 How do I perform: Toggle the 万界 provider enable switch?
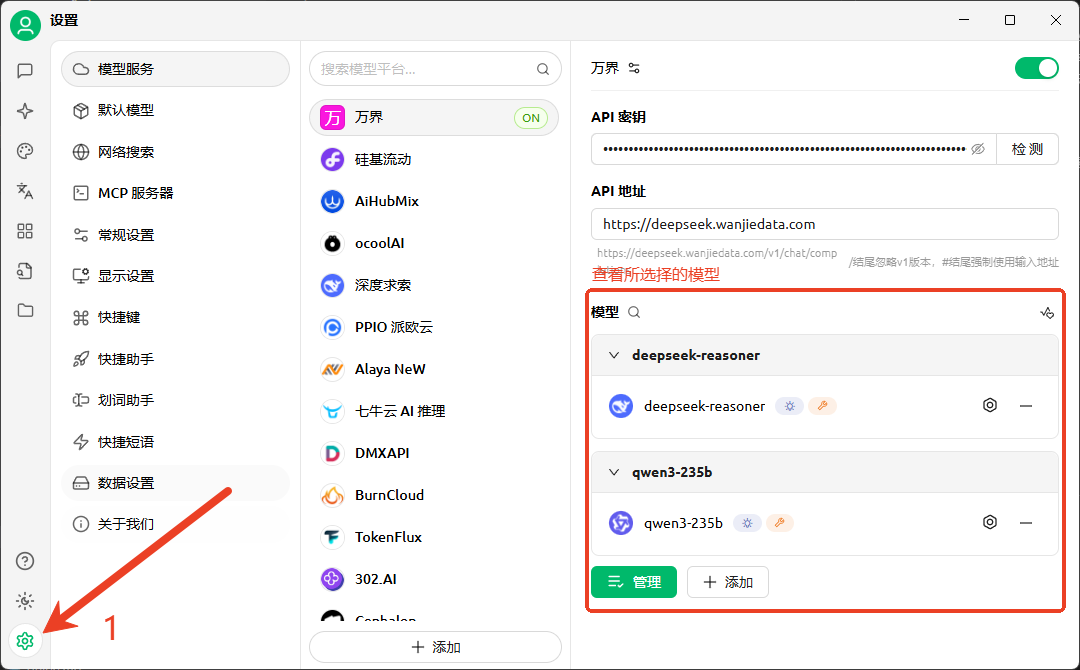coord(1037,68)
